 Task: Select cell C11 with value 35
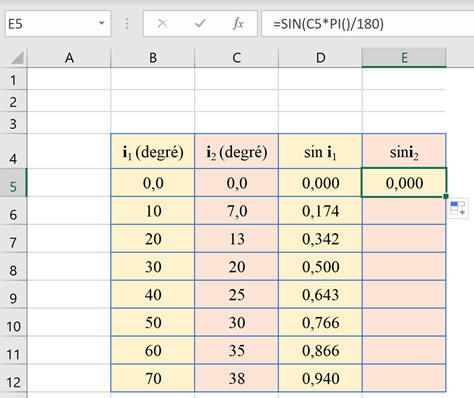tap(236, 350)
